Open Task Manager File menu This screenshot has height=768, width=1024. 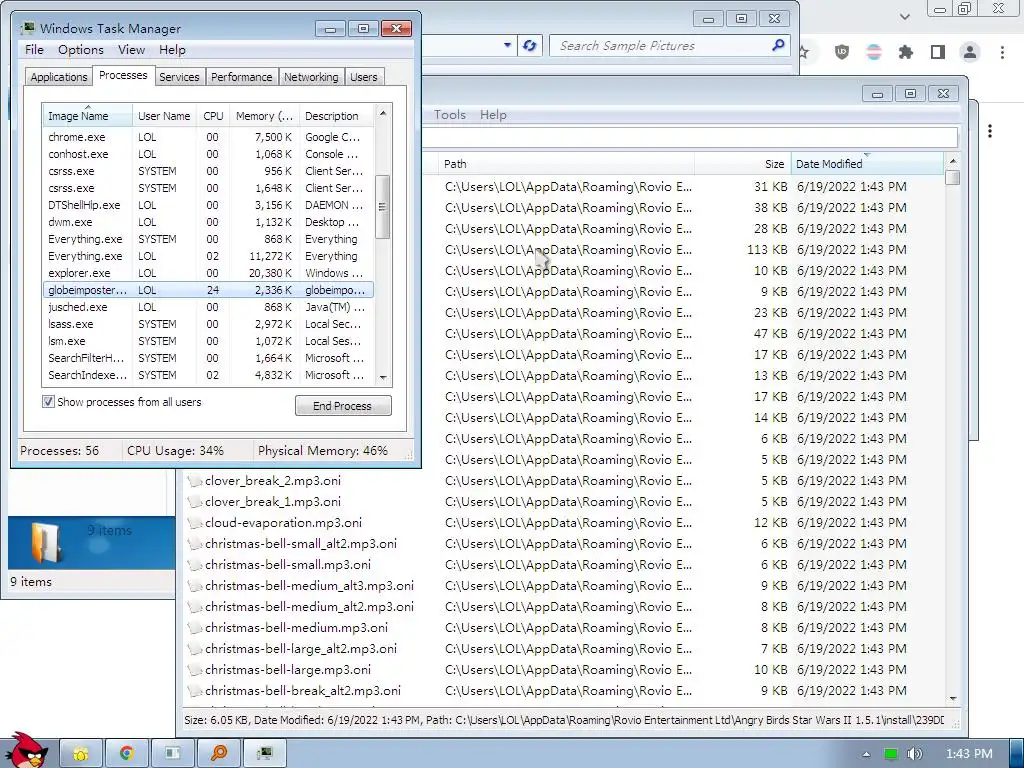[34, 50]
